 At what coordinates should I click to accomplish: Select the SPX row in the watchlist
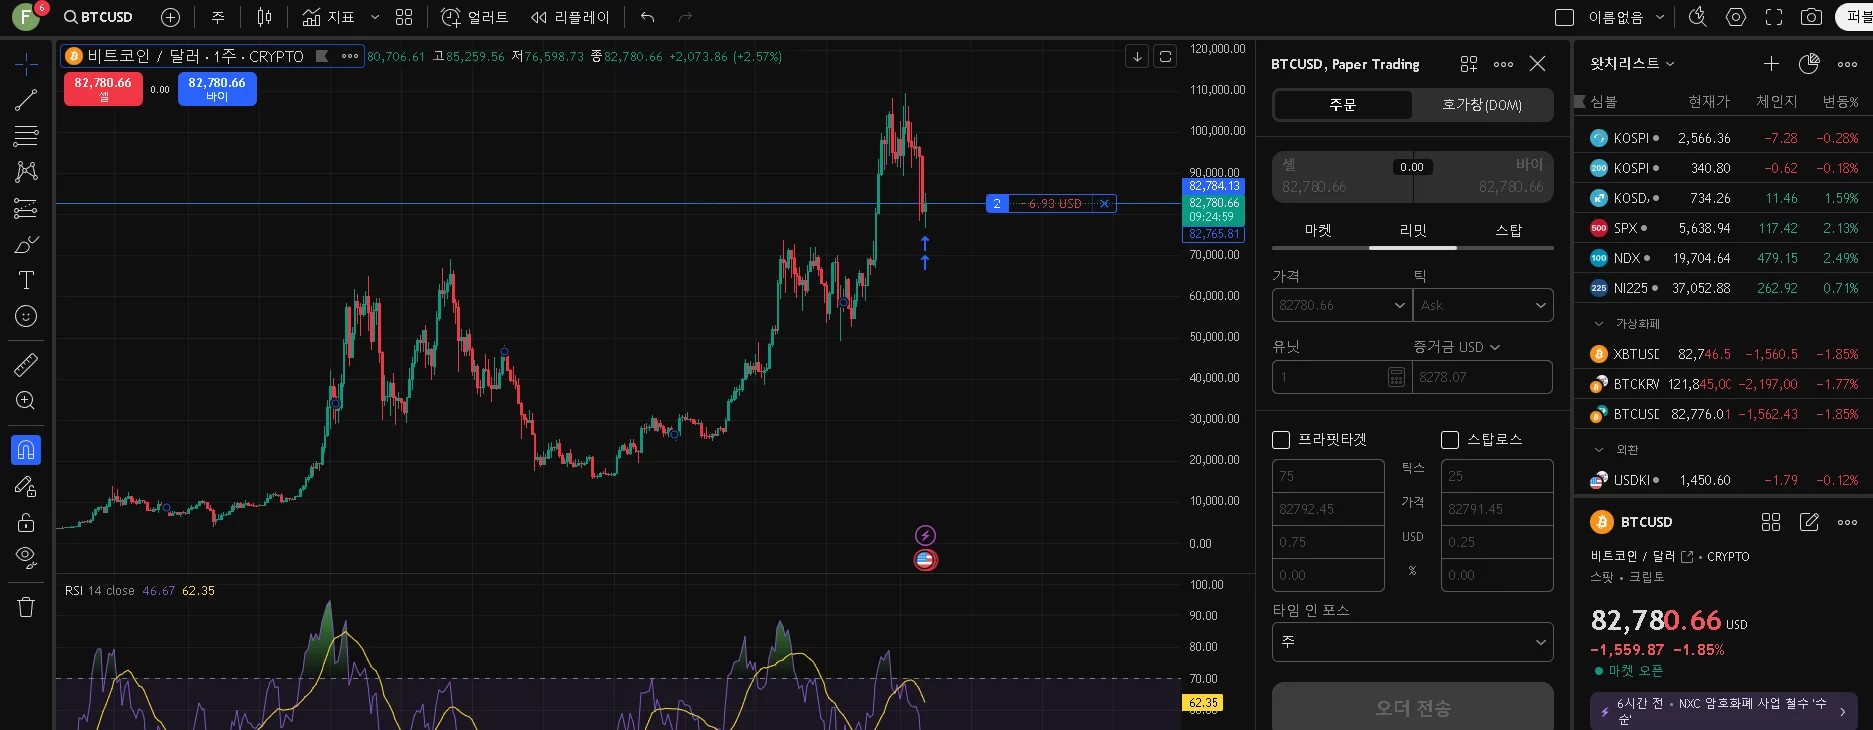[1723, 228]
